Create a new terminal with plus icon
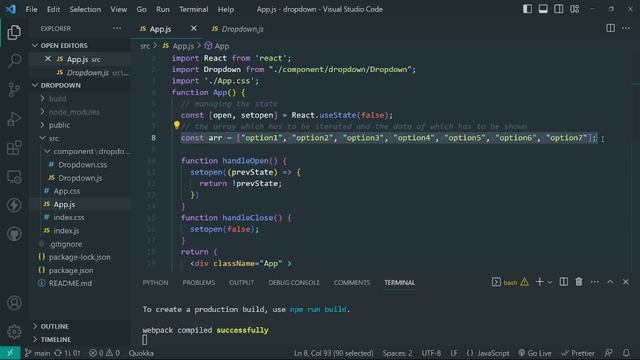The width and height of the screenshot is (640, 360). click(539, 282)
